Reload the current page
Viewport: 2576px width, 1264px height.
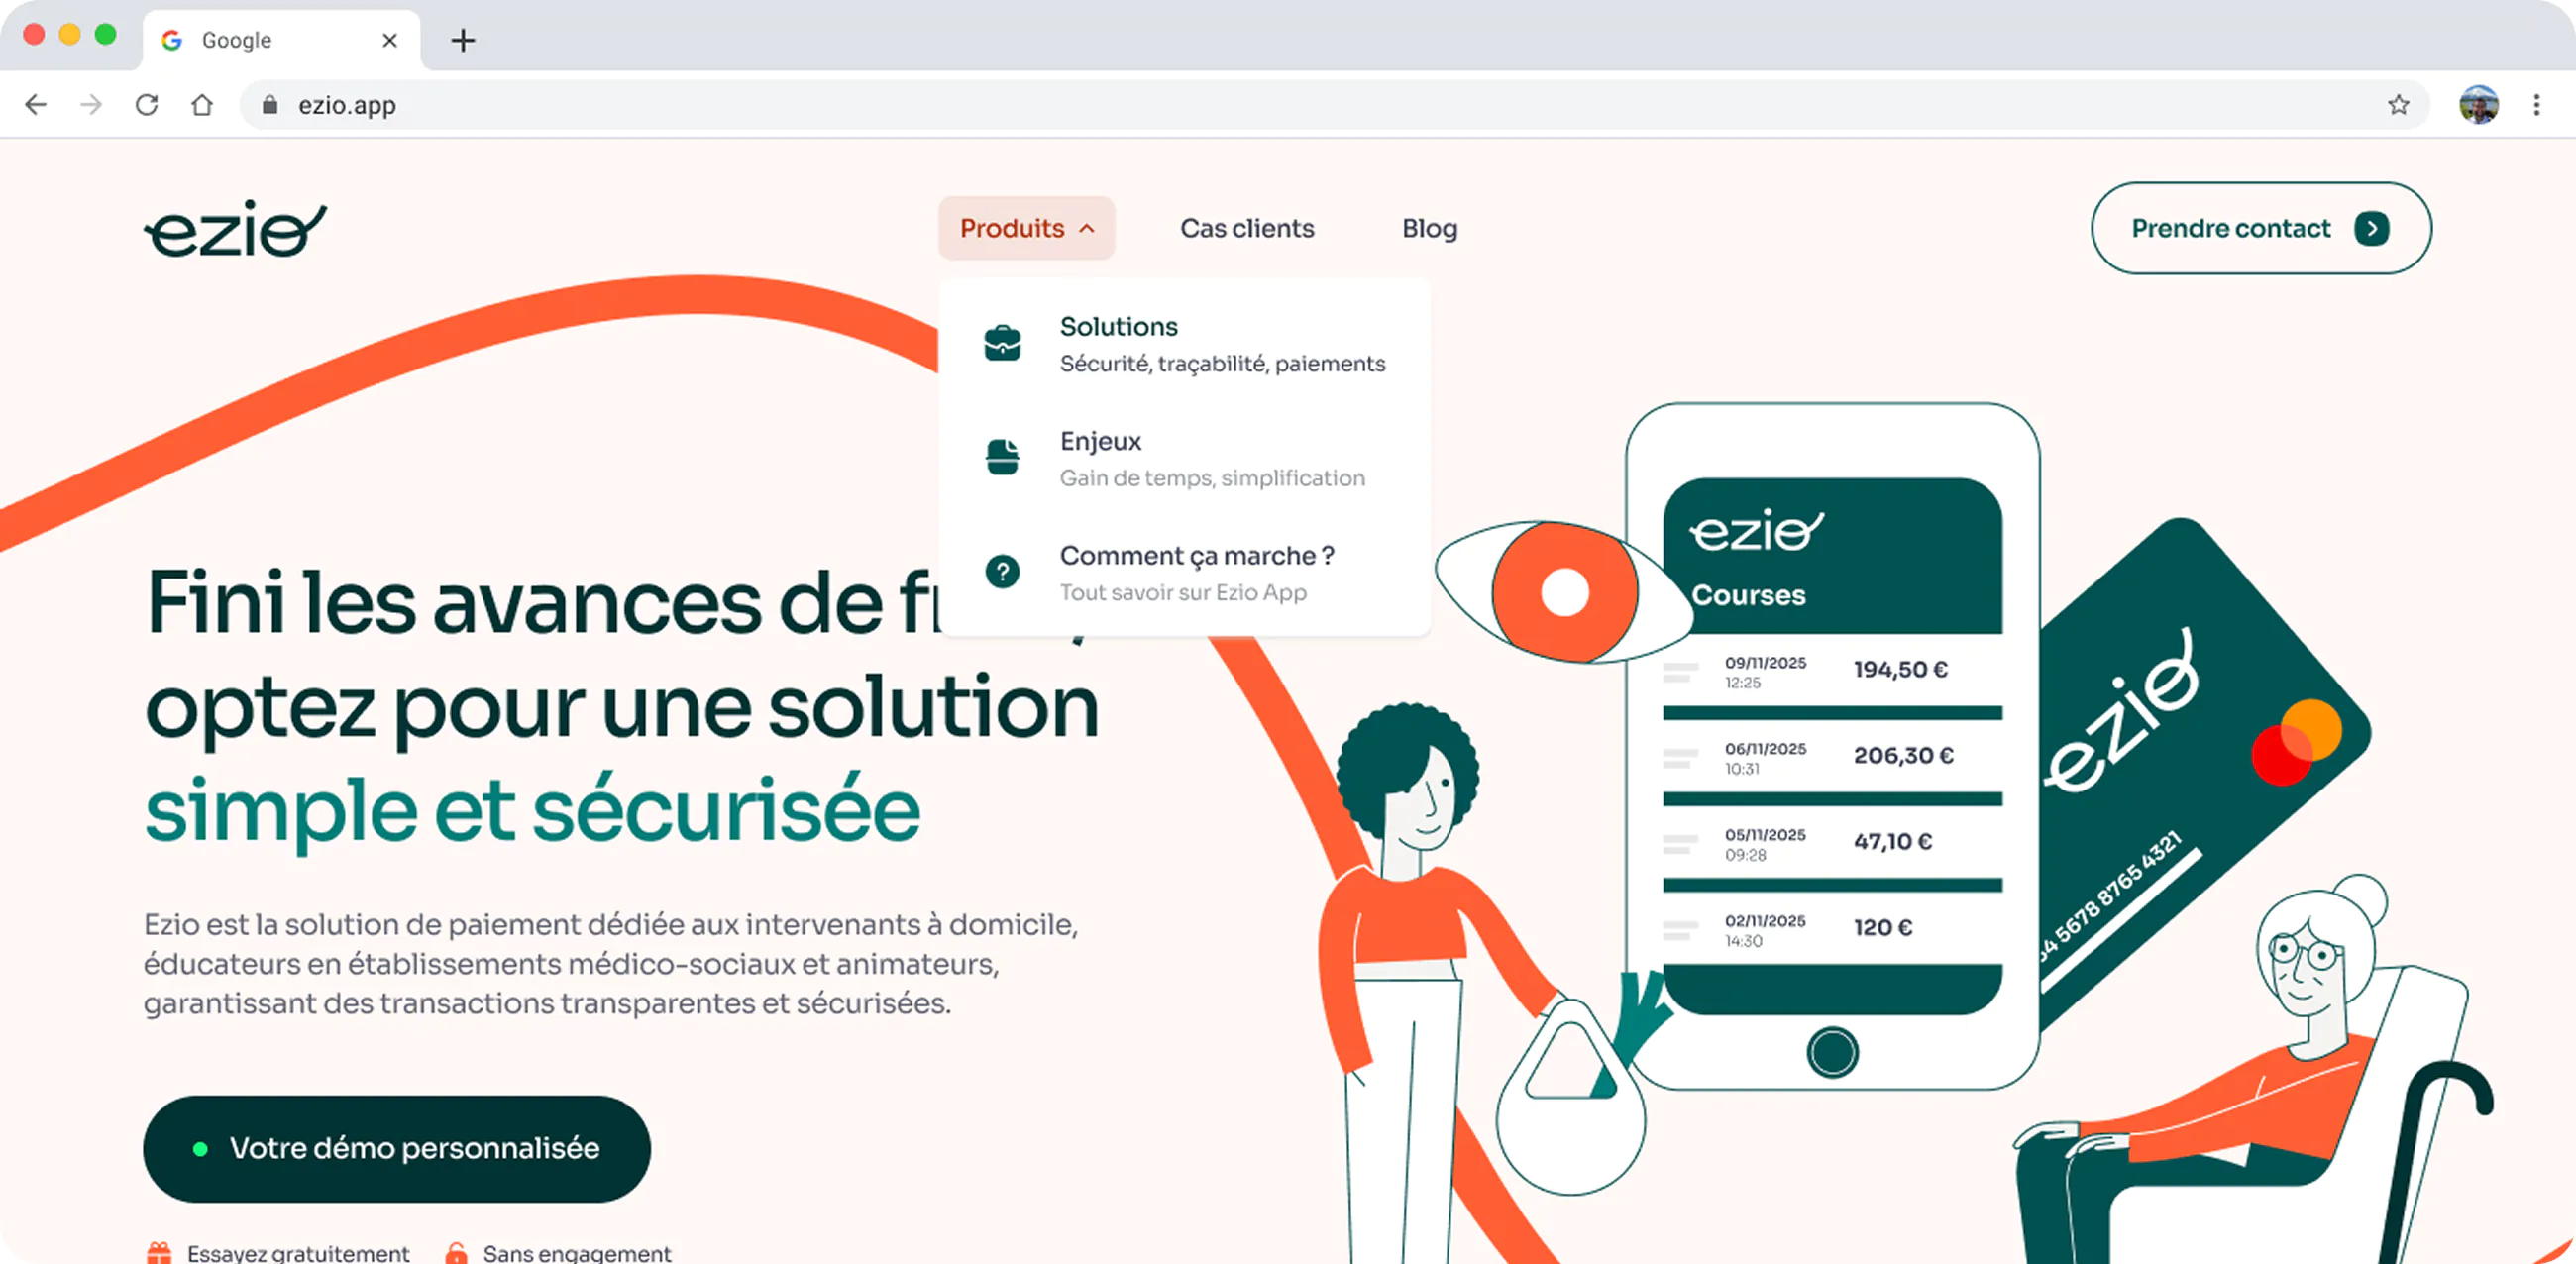pos(147,104)
